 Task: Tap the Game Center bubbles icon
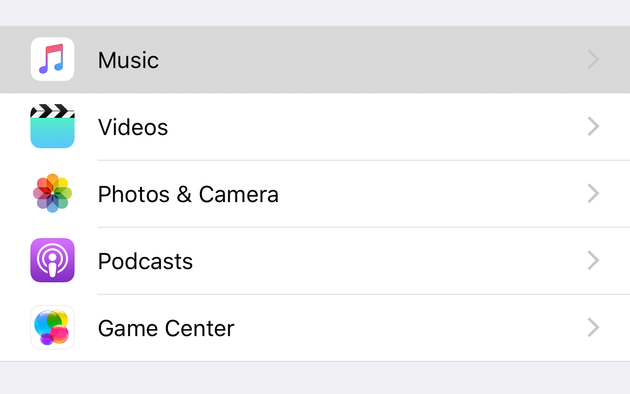52,327
